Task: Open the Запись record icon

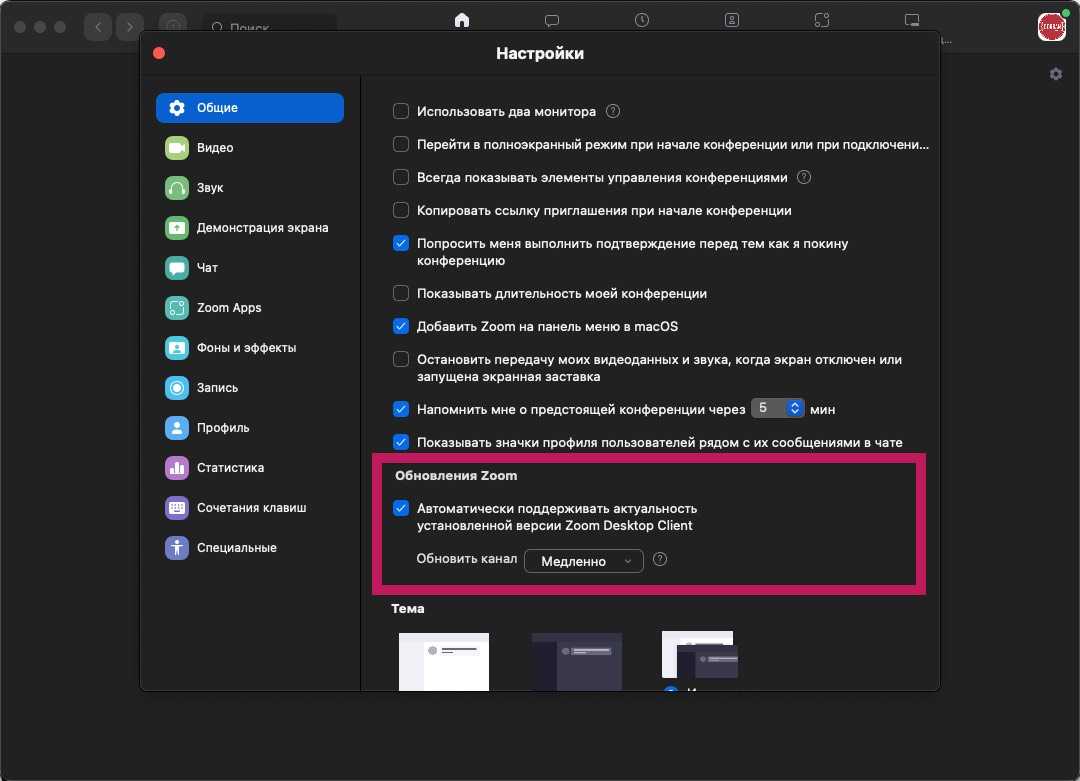Action: click(x=177, y=388)
